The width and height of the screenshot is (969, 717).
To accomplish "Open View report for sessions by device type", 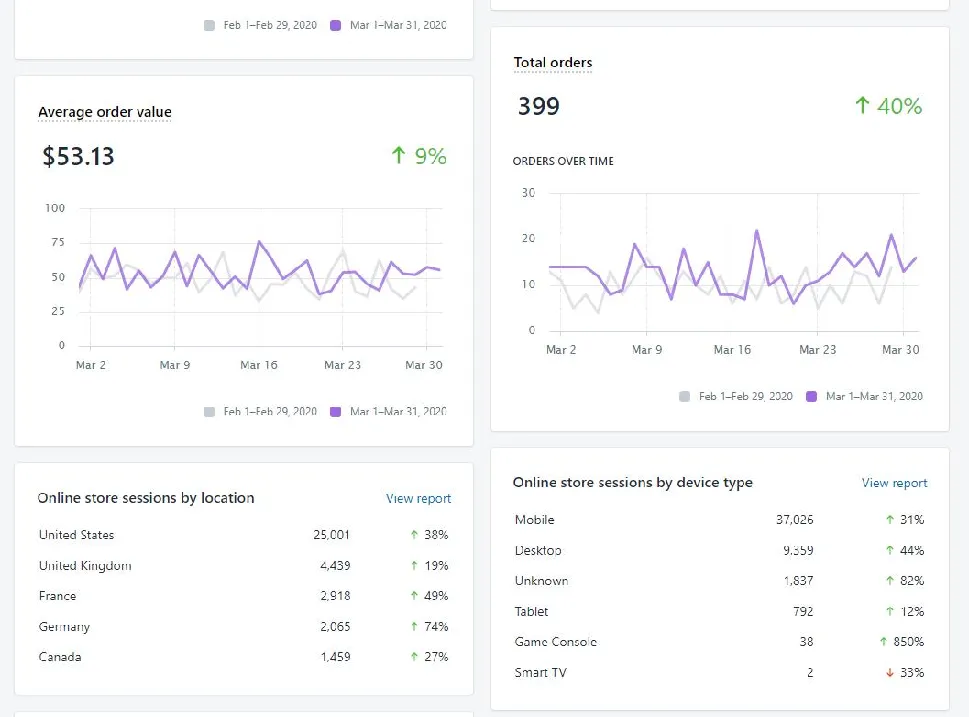I will (x=894, y=483).
